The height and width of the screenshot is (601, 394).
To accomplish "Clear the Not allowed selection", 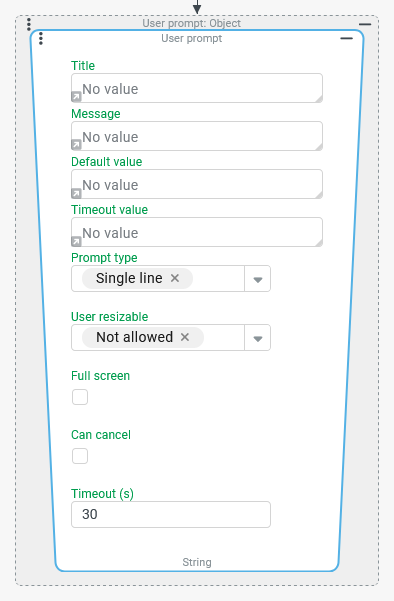I will coord(185,337).
